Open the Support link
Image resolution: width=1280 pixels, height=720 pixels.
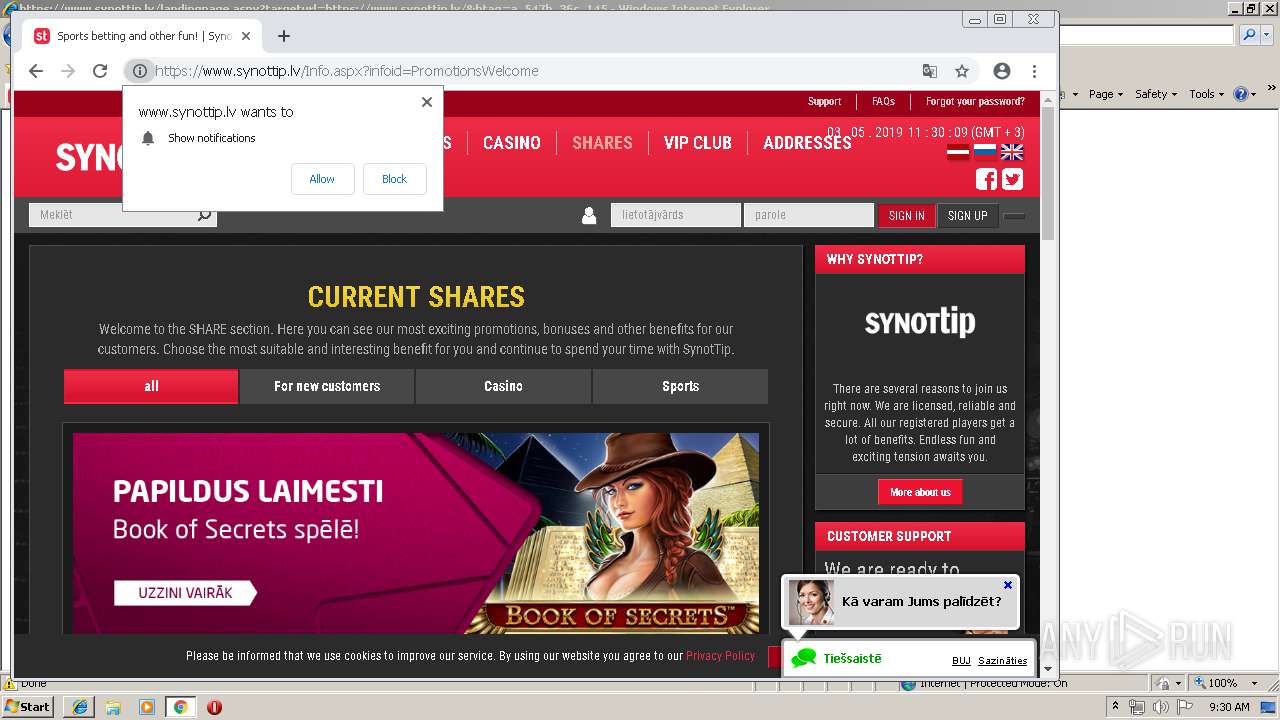pos(824,101)
